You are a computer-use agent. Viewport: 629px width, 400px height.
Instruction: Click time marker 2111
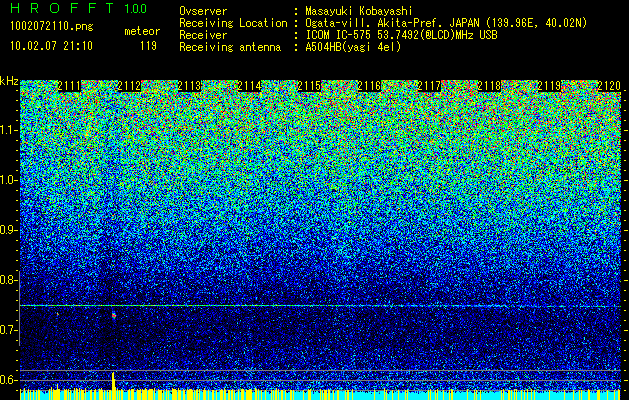(x=69, y=86)
